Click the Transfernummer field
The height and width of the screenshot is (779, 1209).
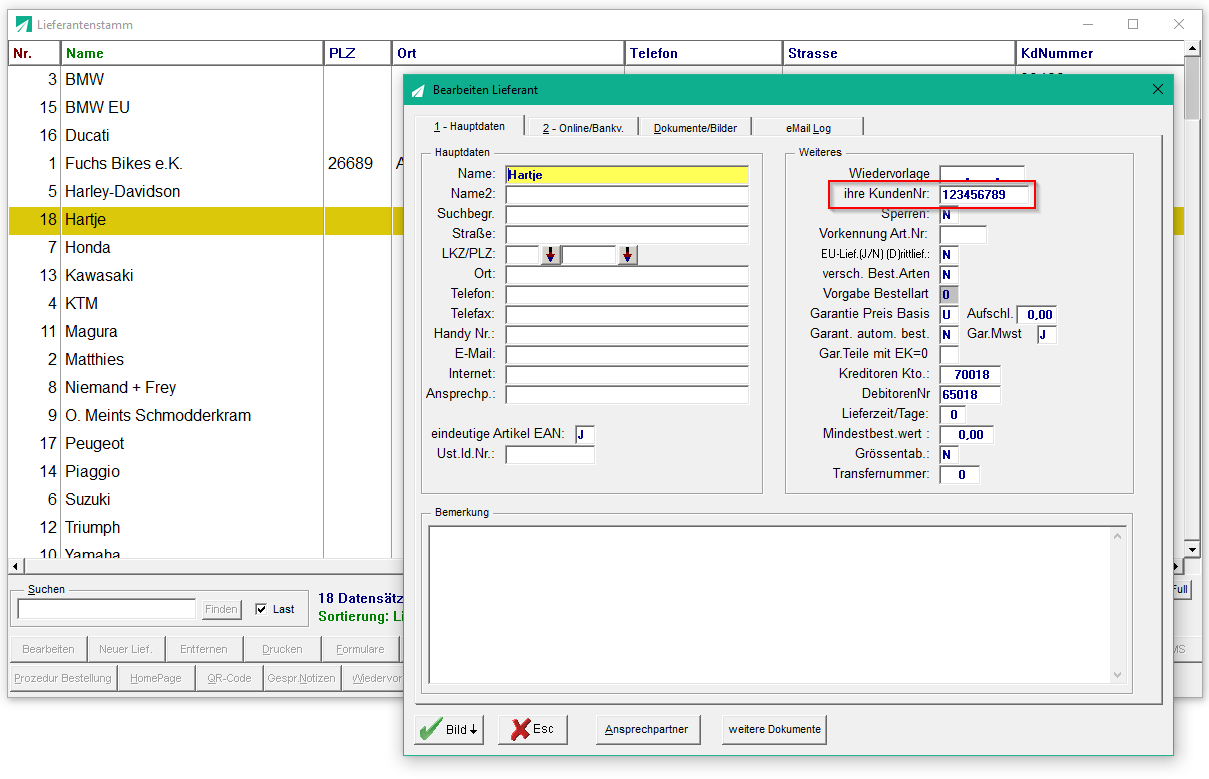click(960, 474)
